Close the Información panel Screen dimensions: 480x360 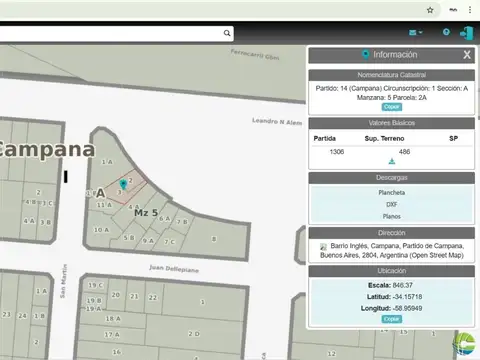click(467, 55)
